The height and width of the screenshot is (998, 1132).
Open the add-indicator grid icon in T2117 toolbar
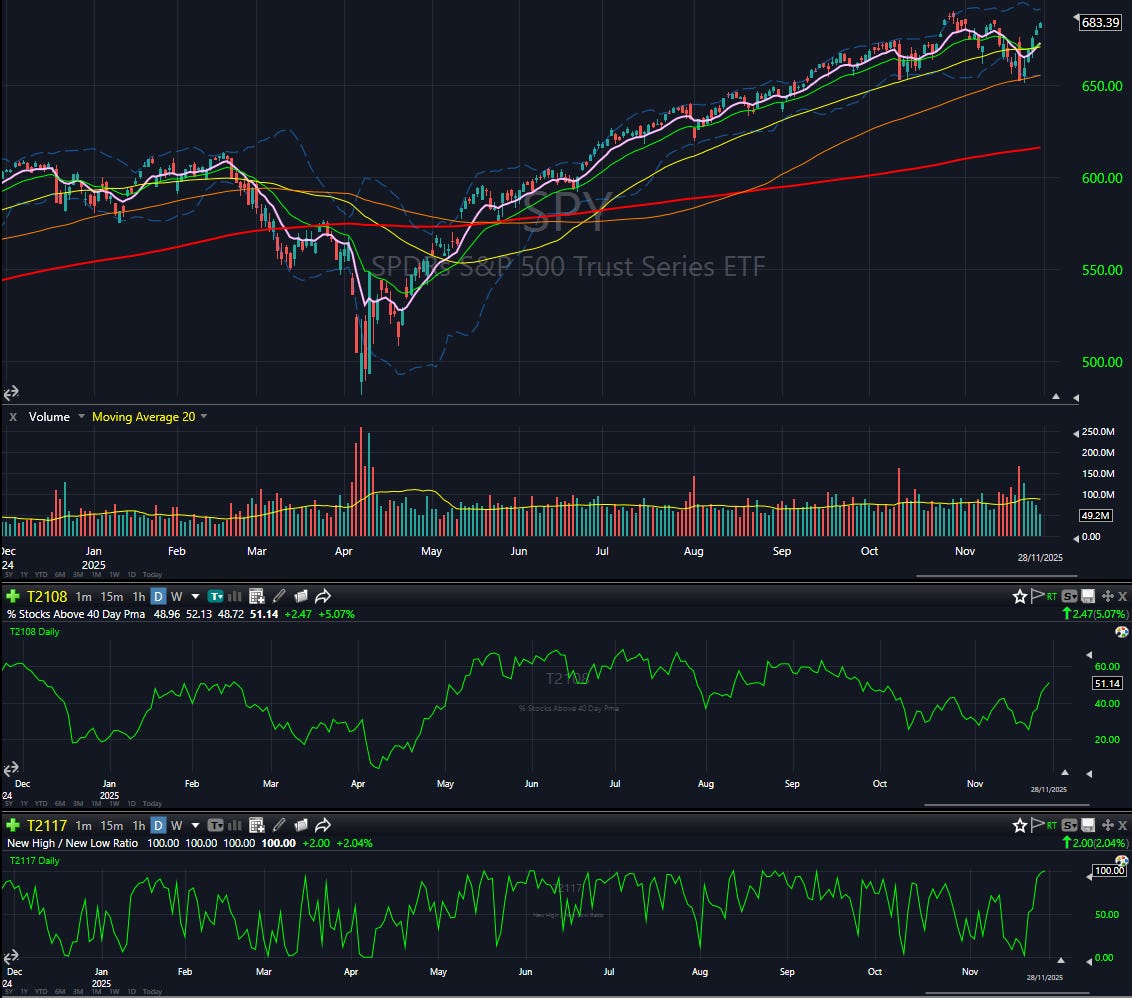(x=256, y=825)
